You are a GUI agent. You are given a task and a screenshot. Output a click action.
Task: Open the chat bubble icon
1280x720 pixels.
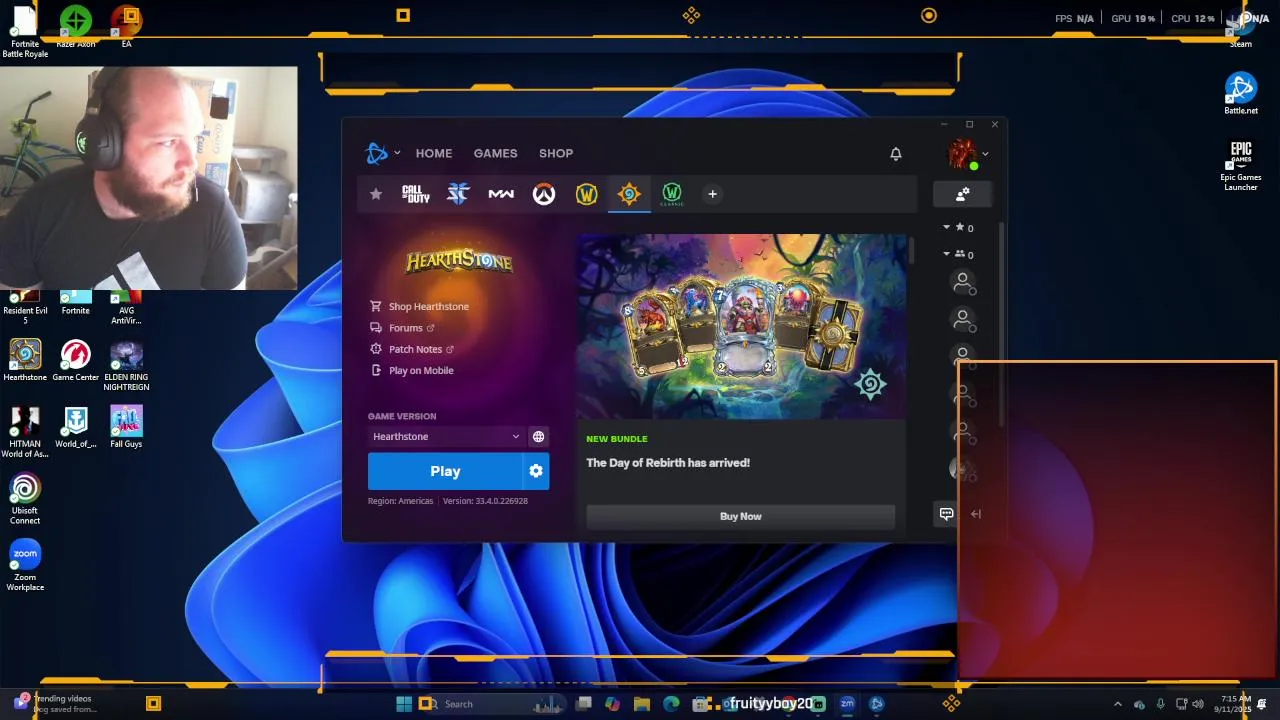946,513
